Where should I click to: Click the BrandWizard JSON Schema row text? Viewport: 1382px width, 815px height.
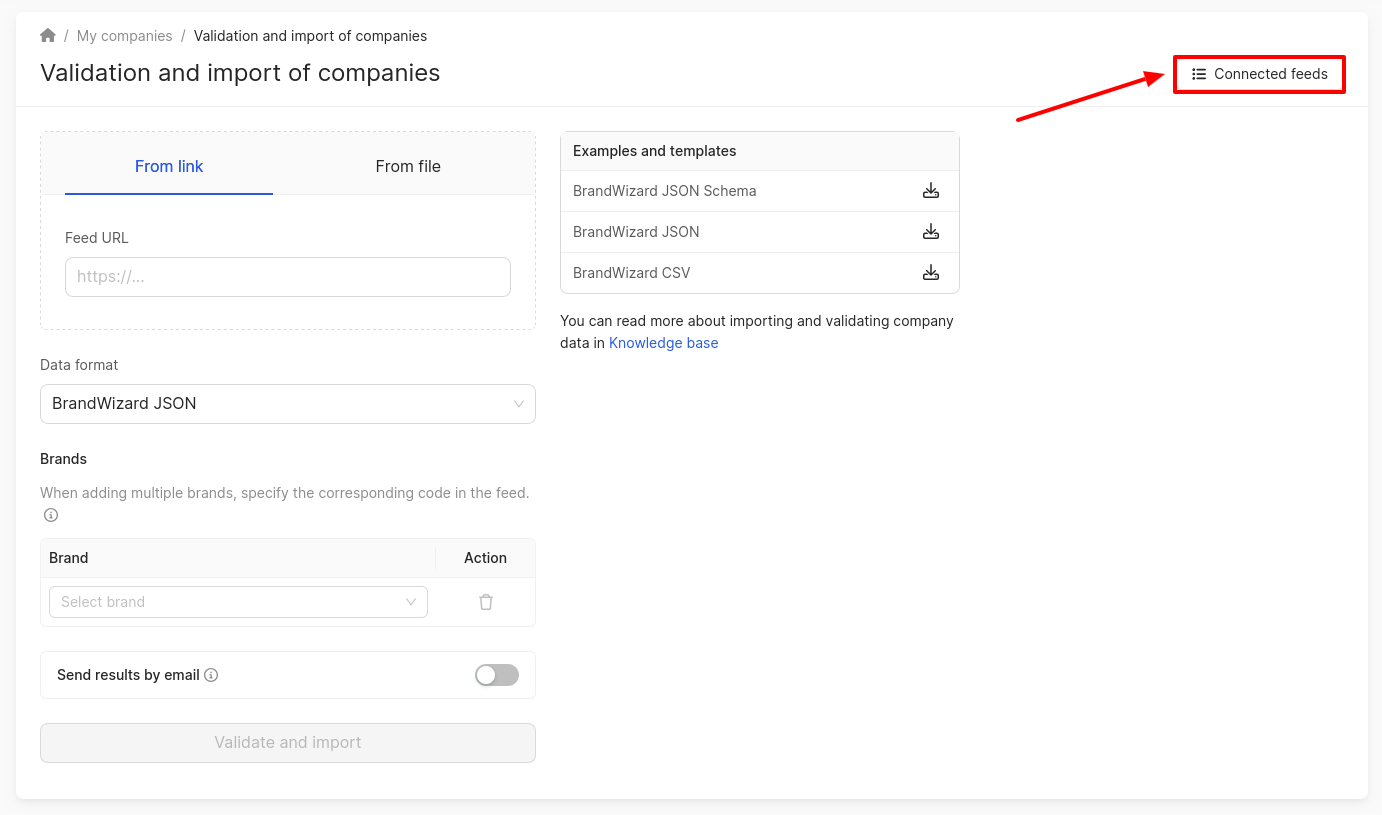665,191
